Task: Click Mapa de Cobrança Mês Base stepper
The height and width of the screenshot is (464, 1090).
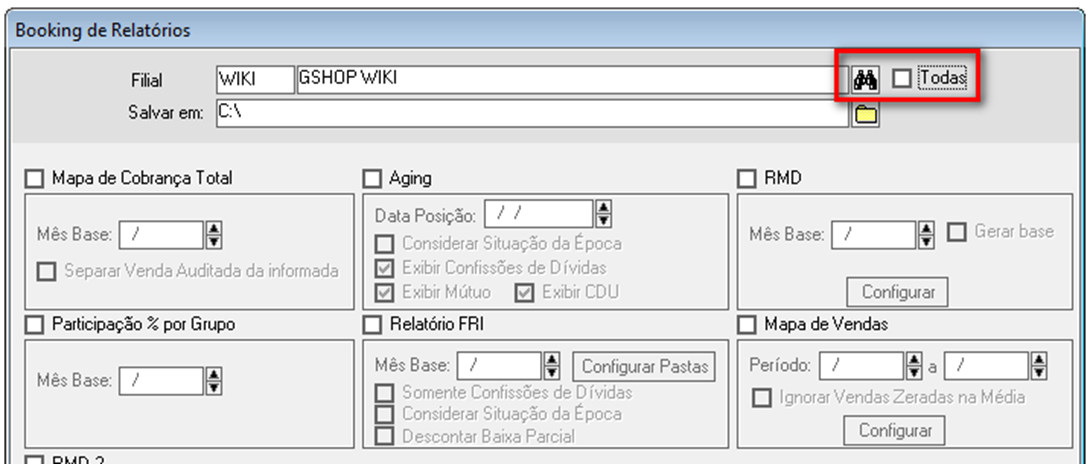Action: [214, 235]
